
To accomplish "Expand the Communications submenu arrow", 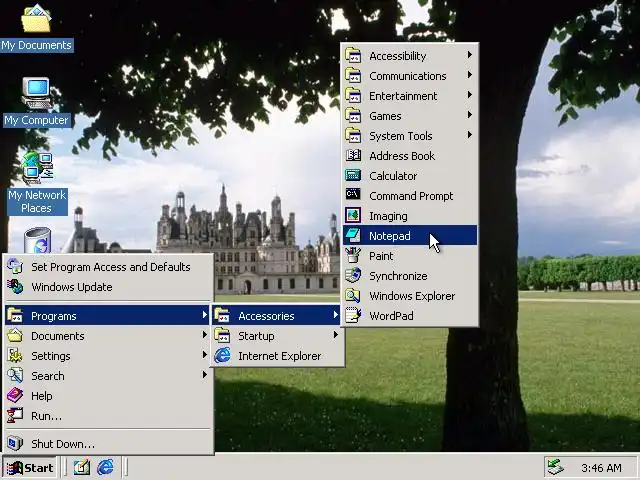I will [470, 75].
